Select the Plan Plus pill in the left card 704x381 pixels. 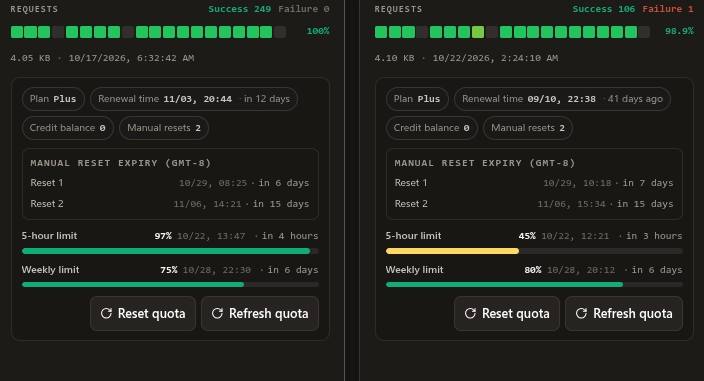(x=53, y=99)
